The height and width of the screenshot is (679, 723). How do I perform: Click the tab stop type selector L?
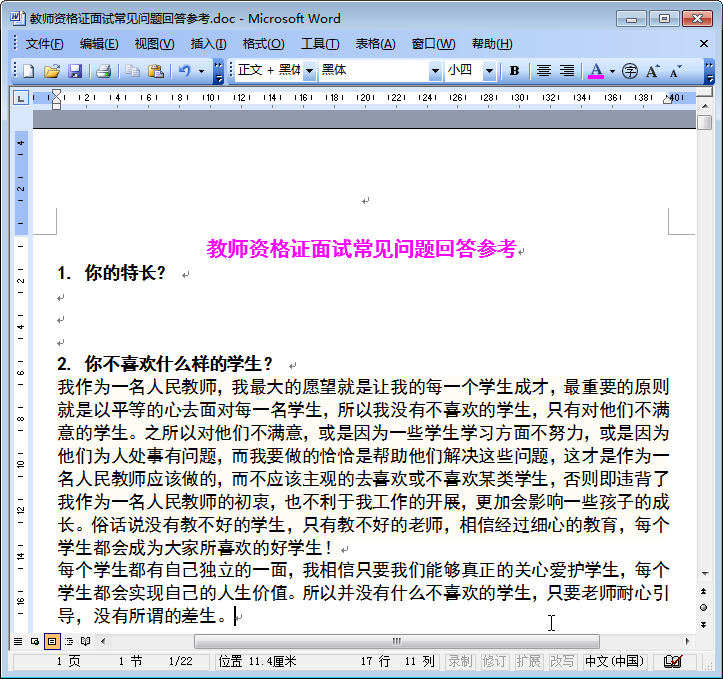click(x=21, y=98)
